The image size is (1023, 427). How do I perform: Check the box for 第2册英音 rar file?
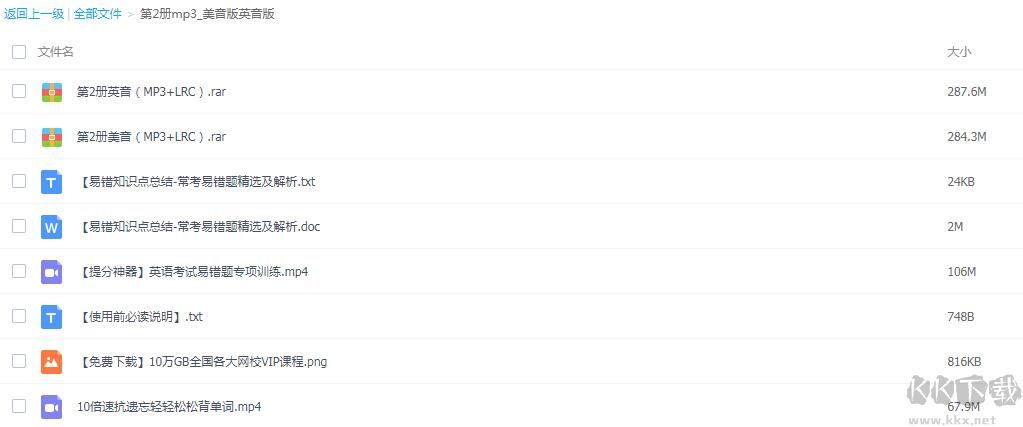pos(19,91)
